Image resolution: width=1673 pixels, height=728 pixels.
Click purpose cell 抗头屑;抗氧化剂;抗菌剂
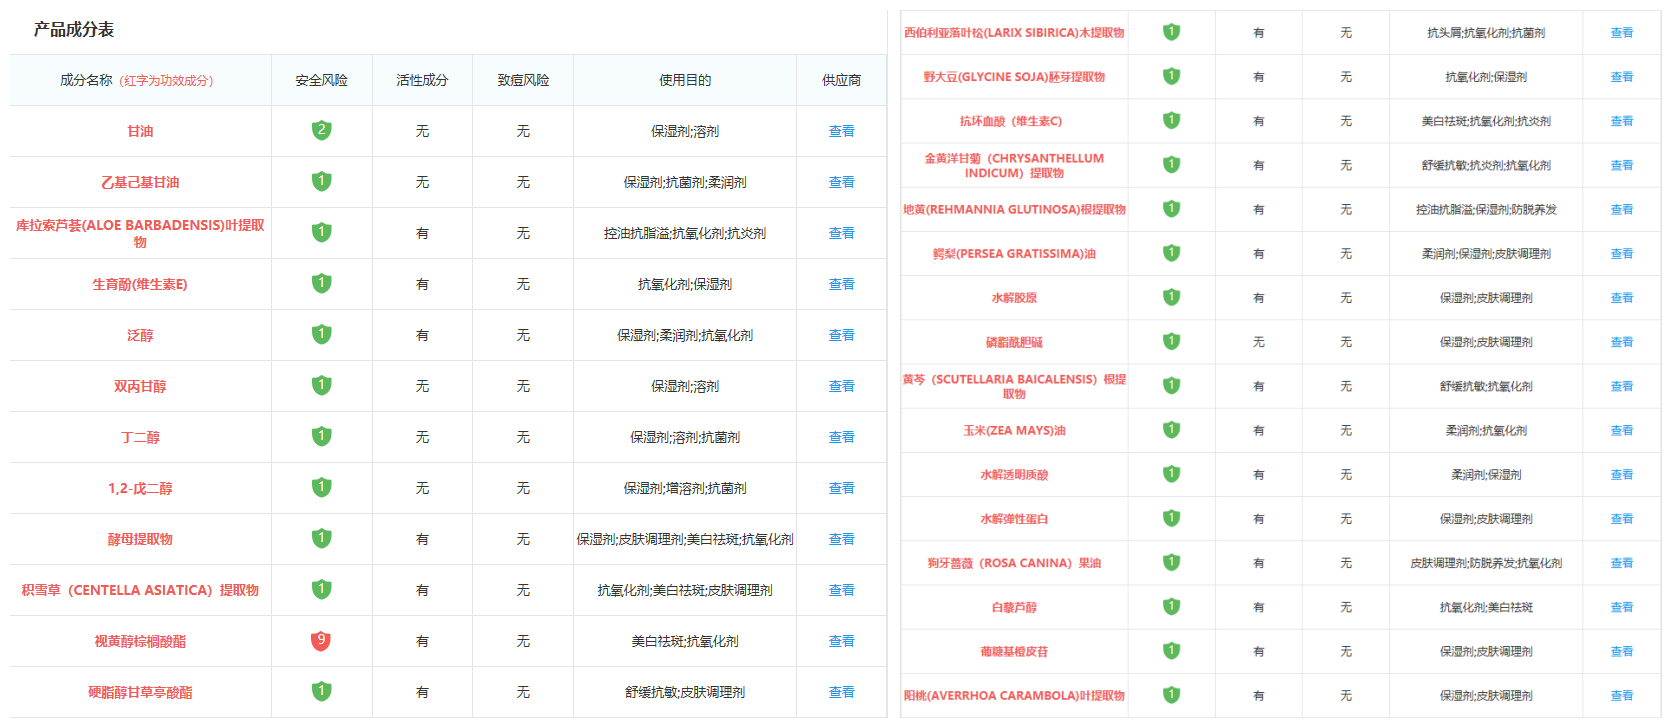[x=1486, y=33]
